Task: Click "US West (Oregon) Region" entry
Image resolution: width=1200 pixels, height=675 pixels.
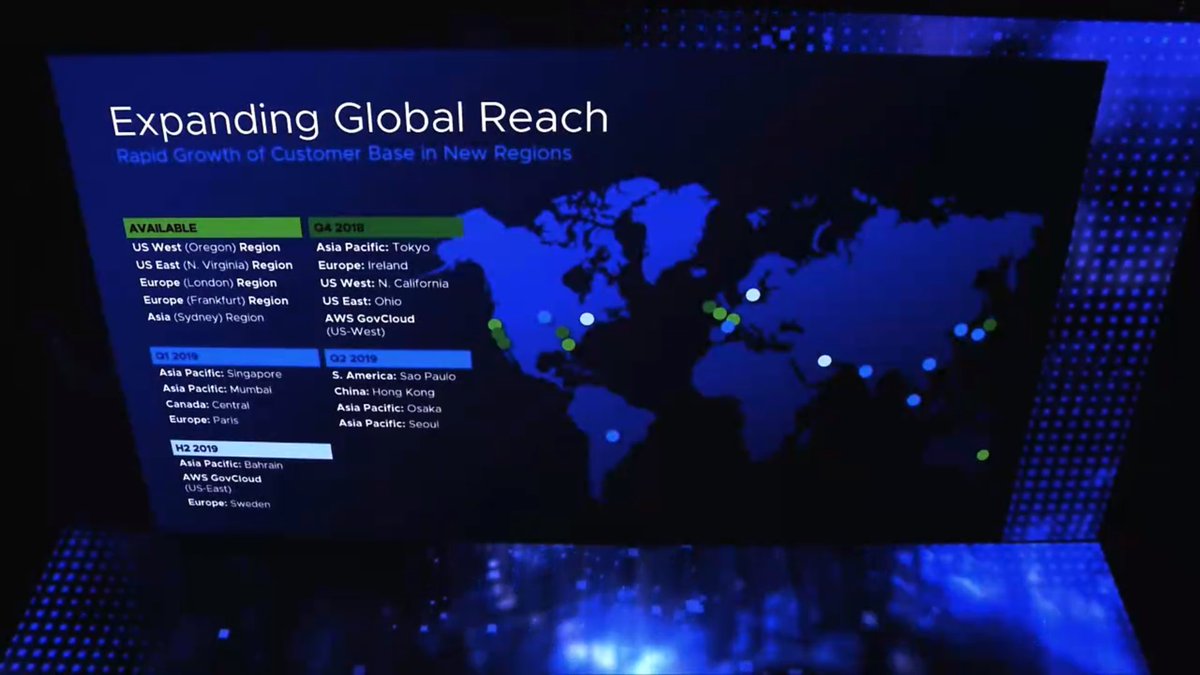Action: 206,247
